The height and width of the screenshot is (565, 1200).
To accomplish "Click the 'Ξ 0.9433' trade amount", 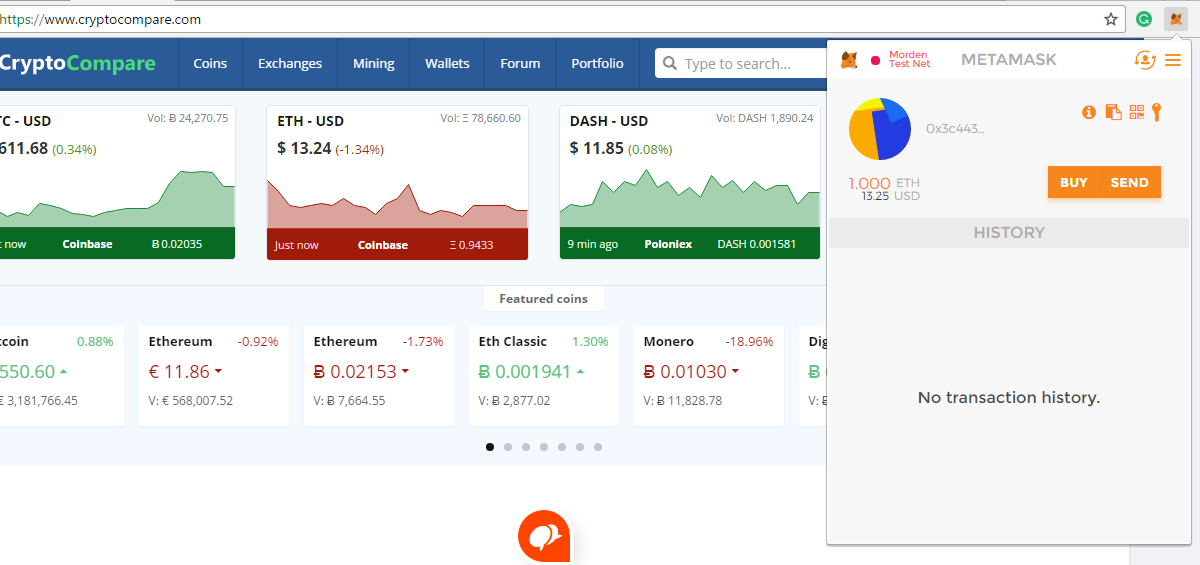I will (472, 244).
